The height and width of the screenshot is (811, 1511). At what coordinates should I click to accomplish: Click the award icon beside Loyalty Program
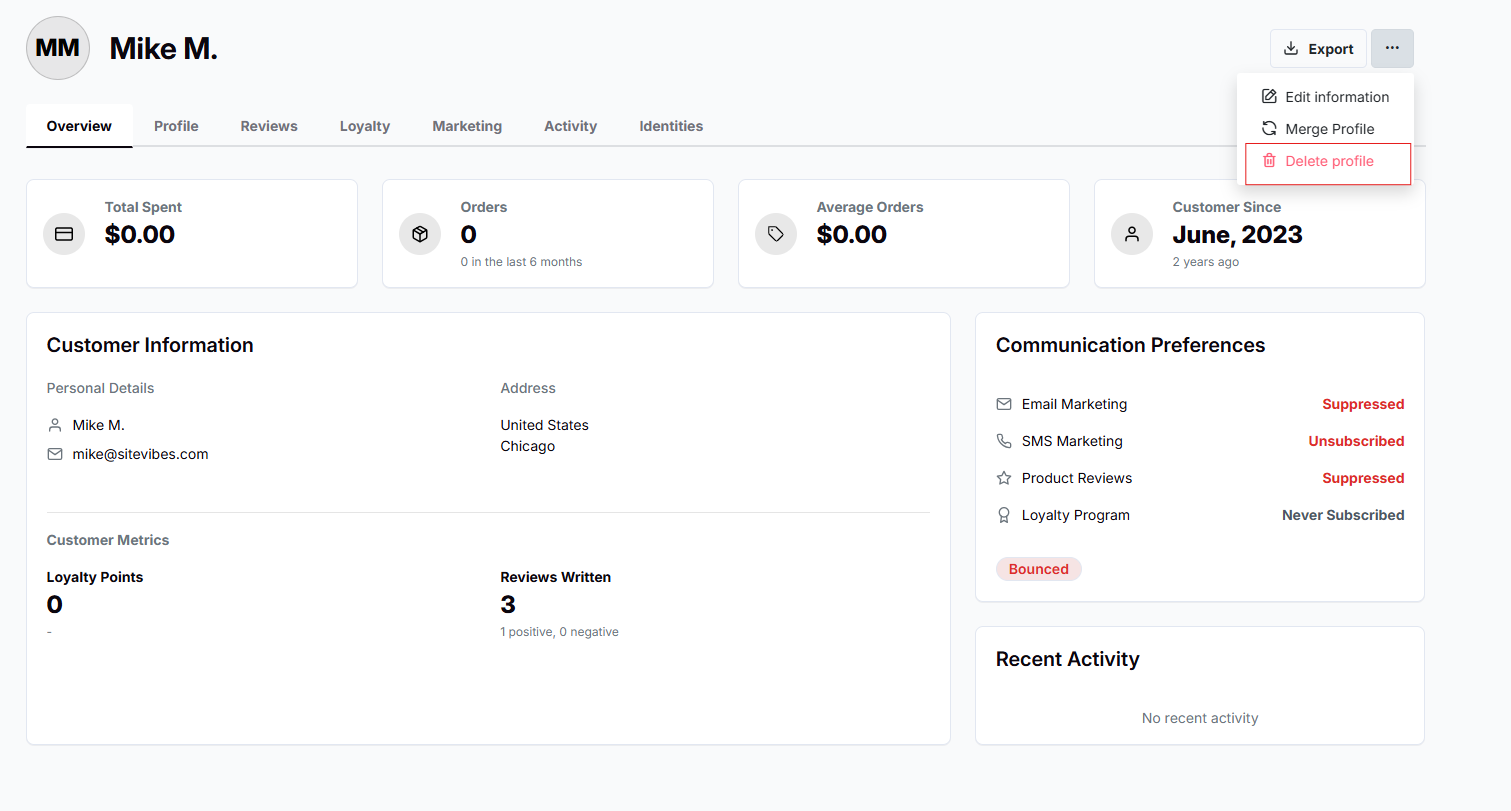click(1004, 515)
